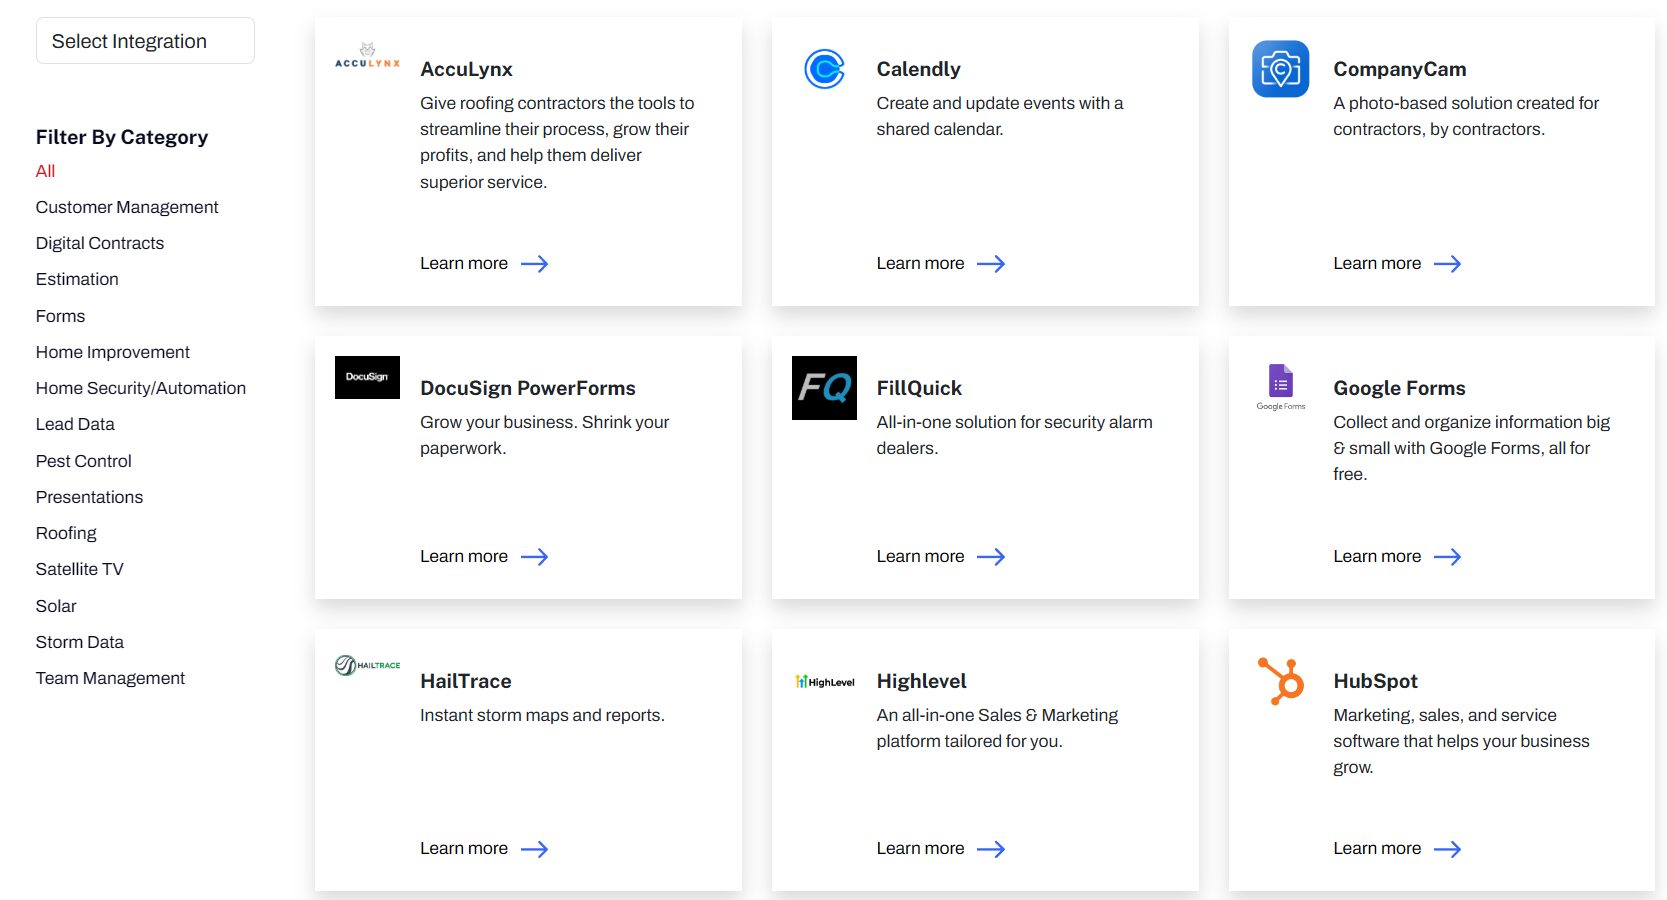Viewport: 1667px width, 900px height.
Task: Filter by Digital Contracts category
Action: [100, 243]
